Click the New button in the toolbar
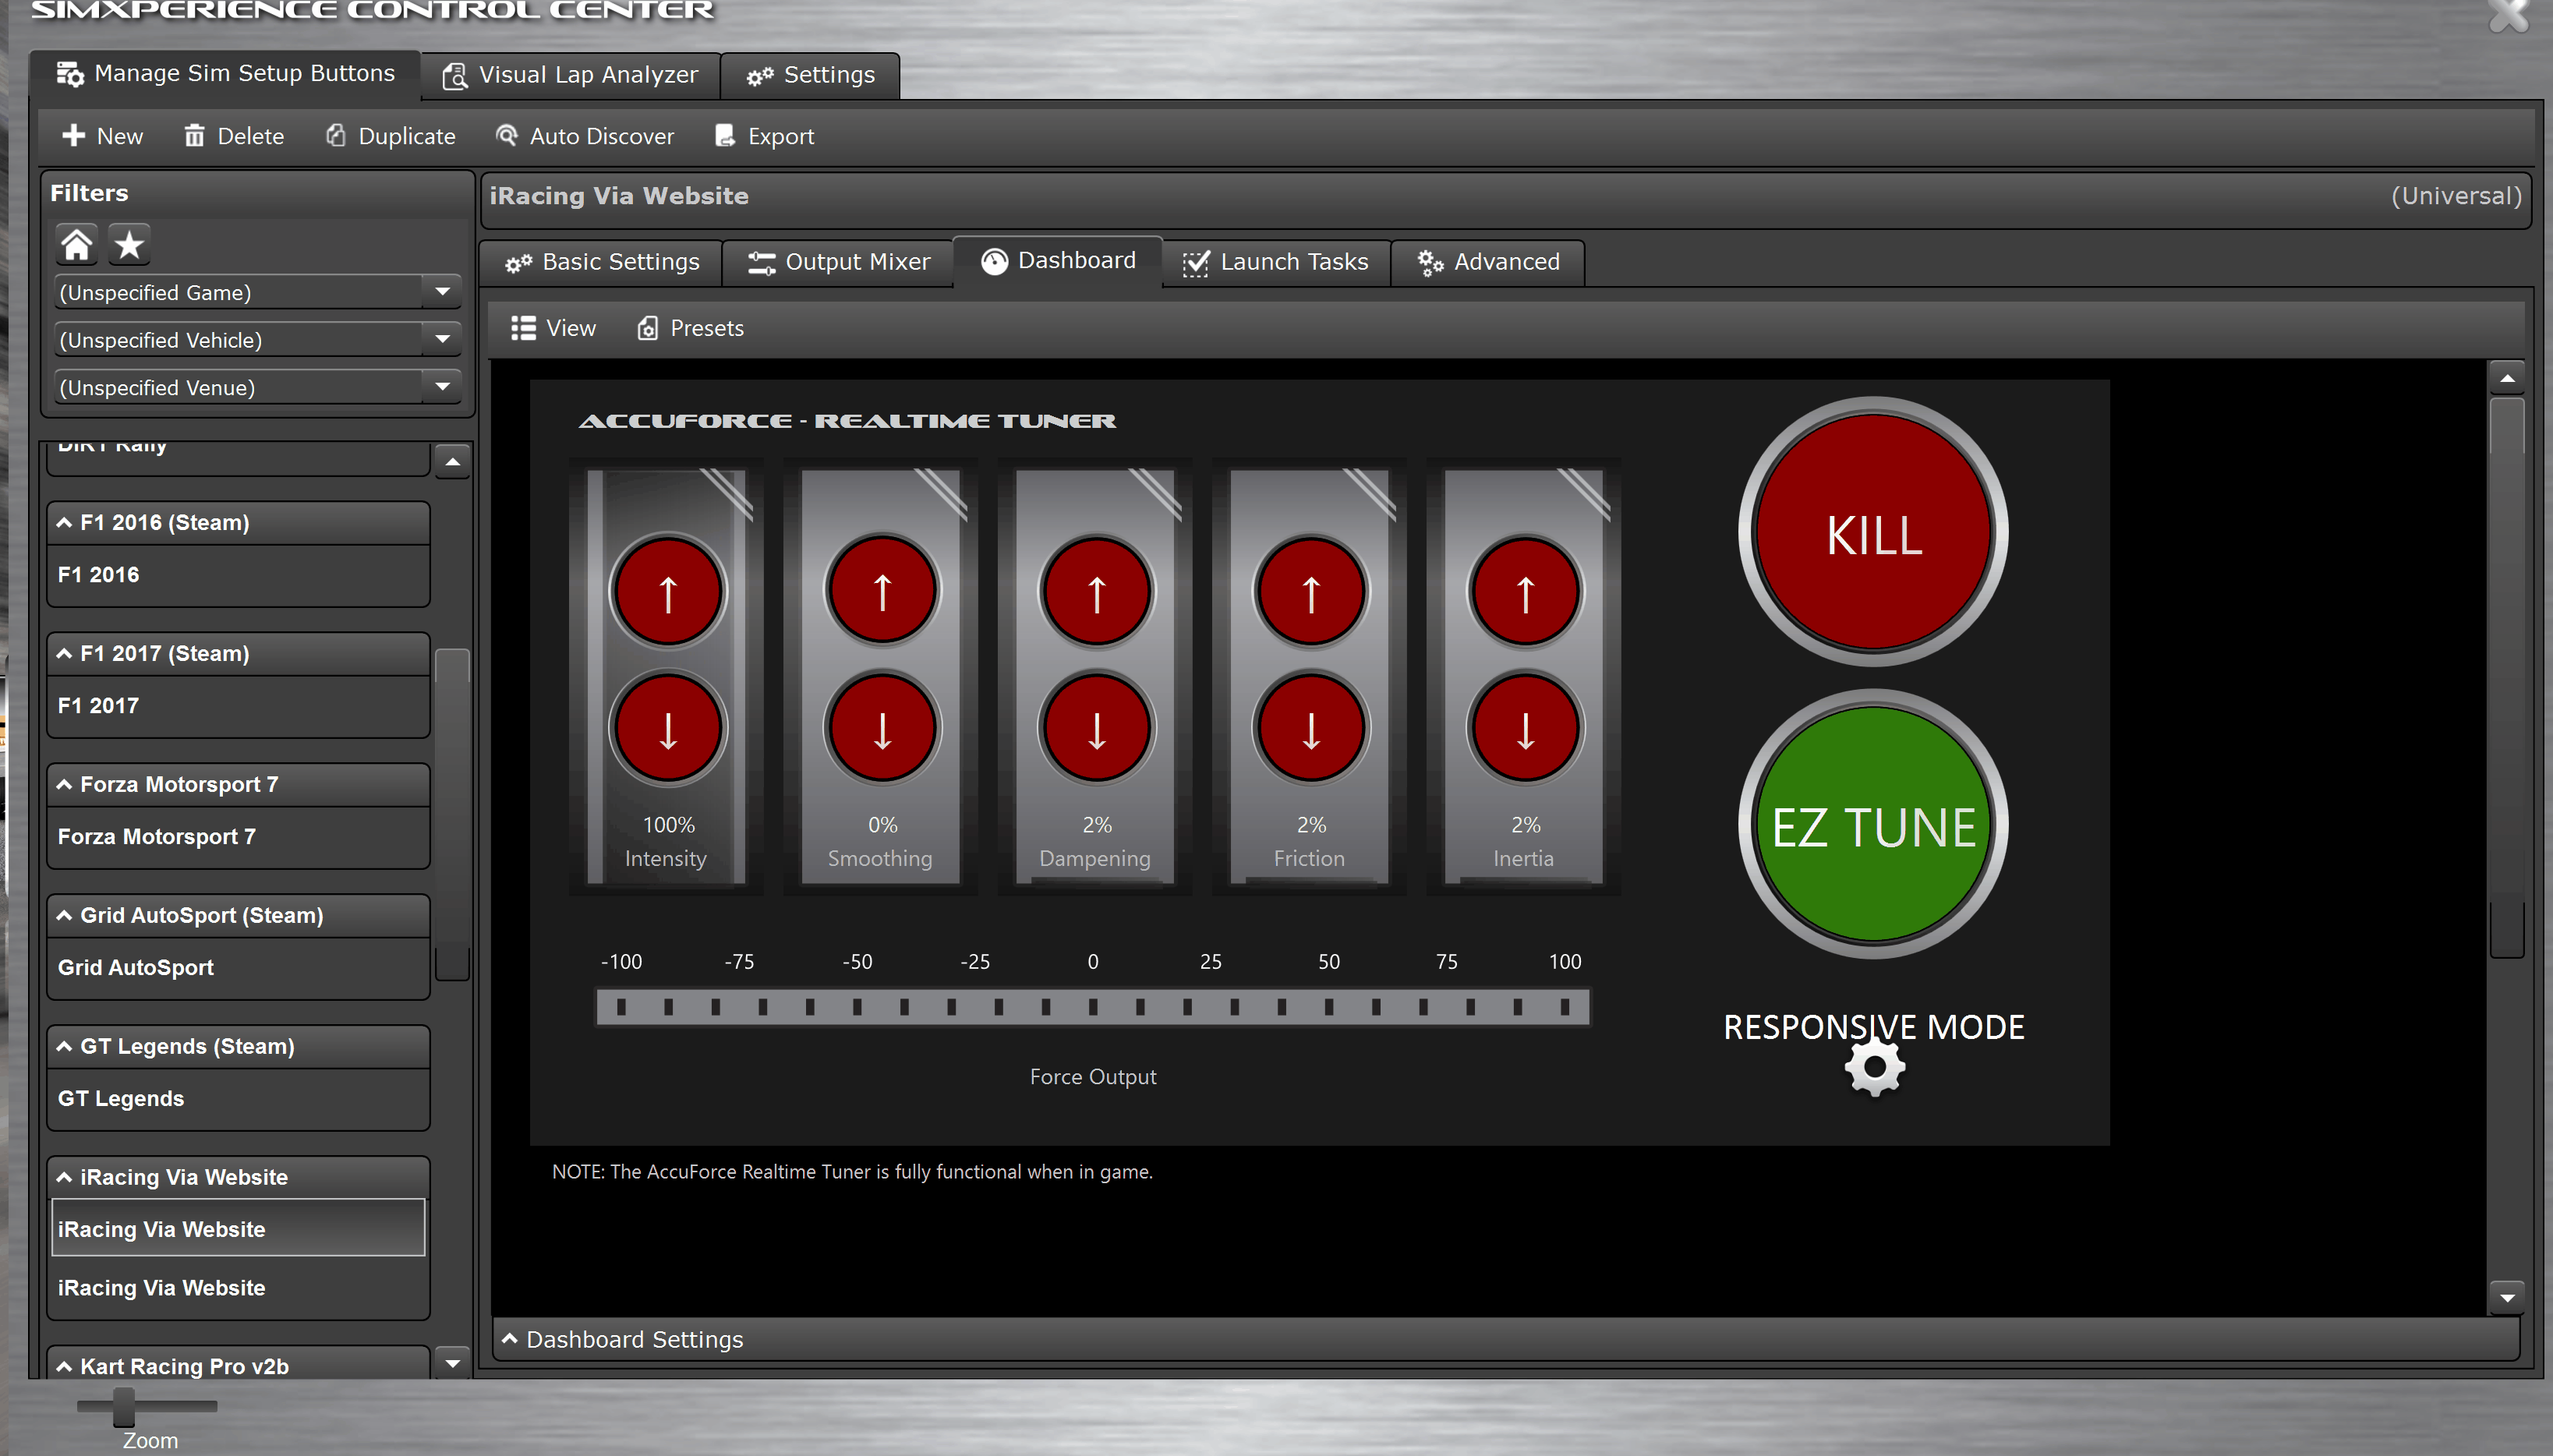Screen dimensions: 2553x1456 (102, 136)
